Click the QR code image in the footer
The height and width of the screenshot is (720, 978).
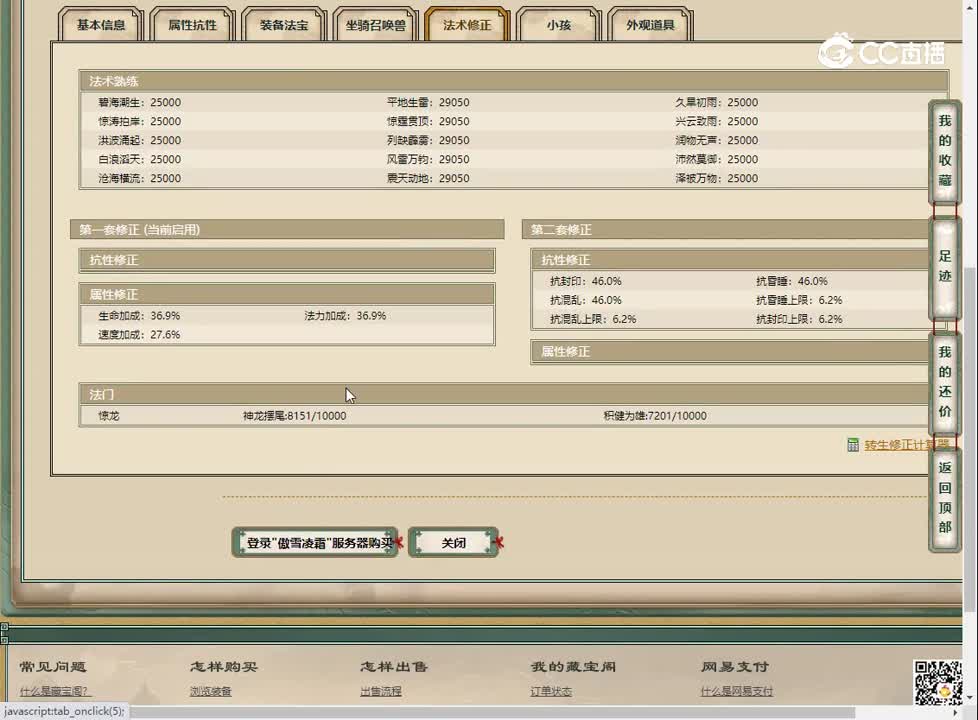[937, 682]
